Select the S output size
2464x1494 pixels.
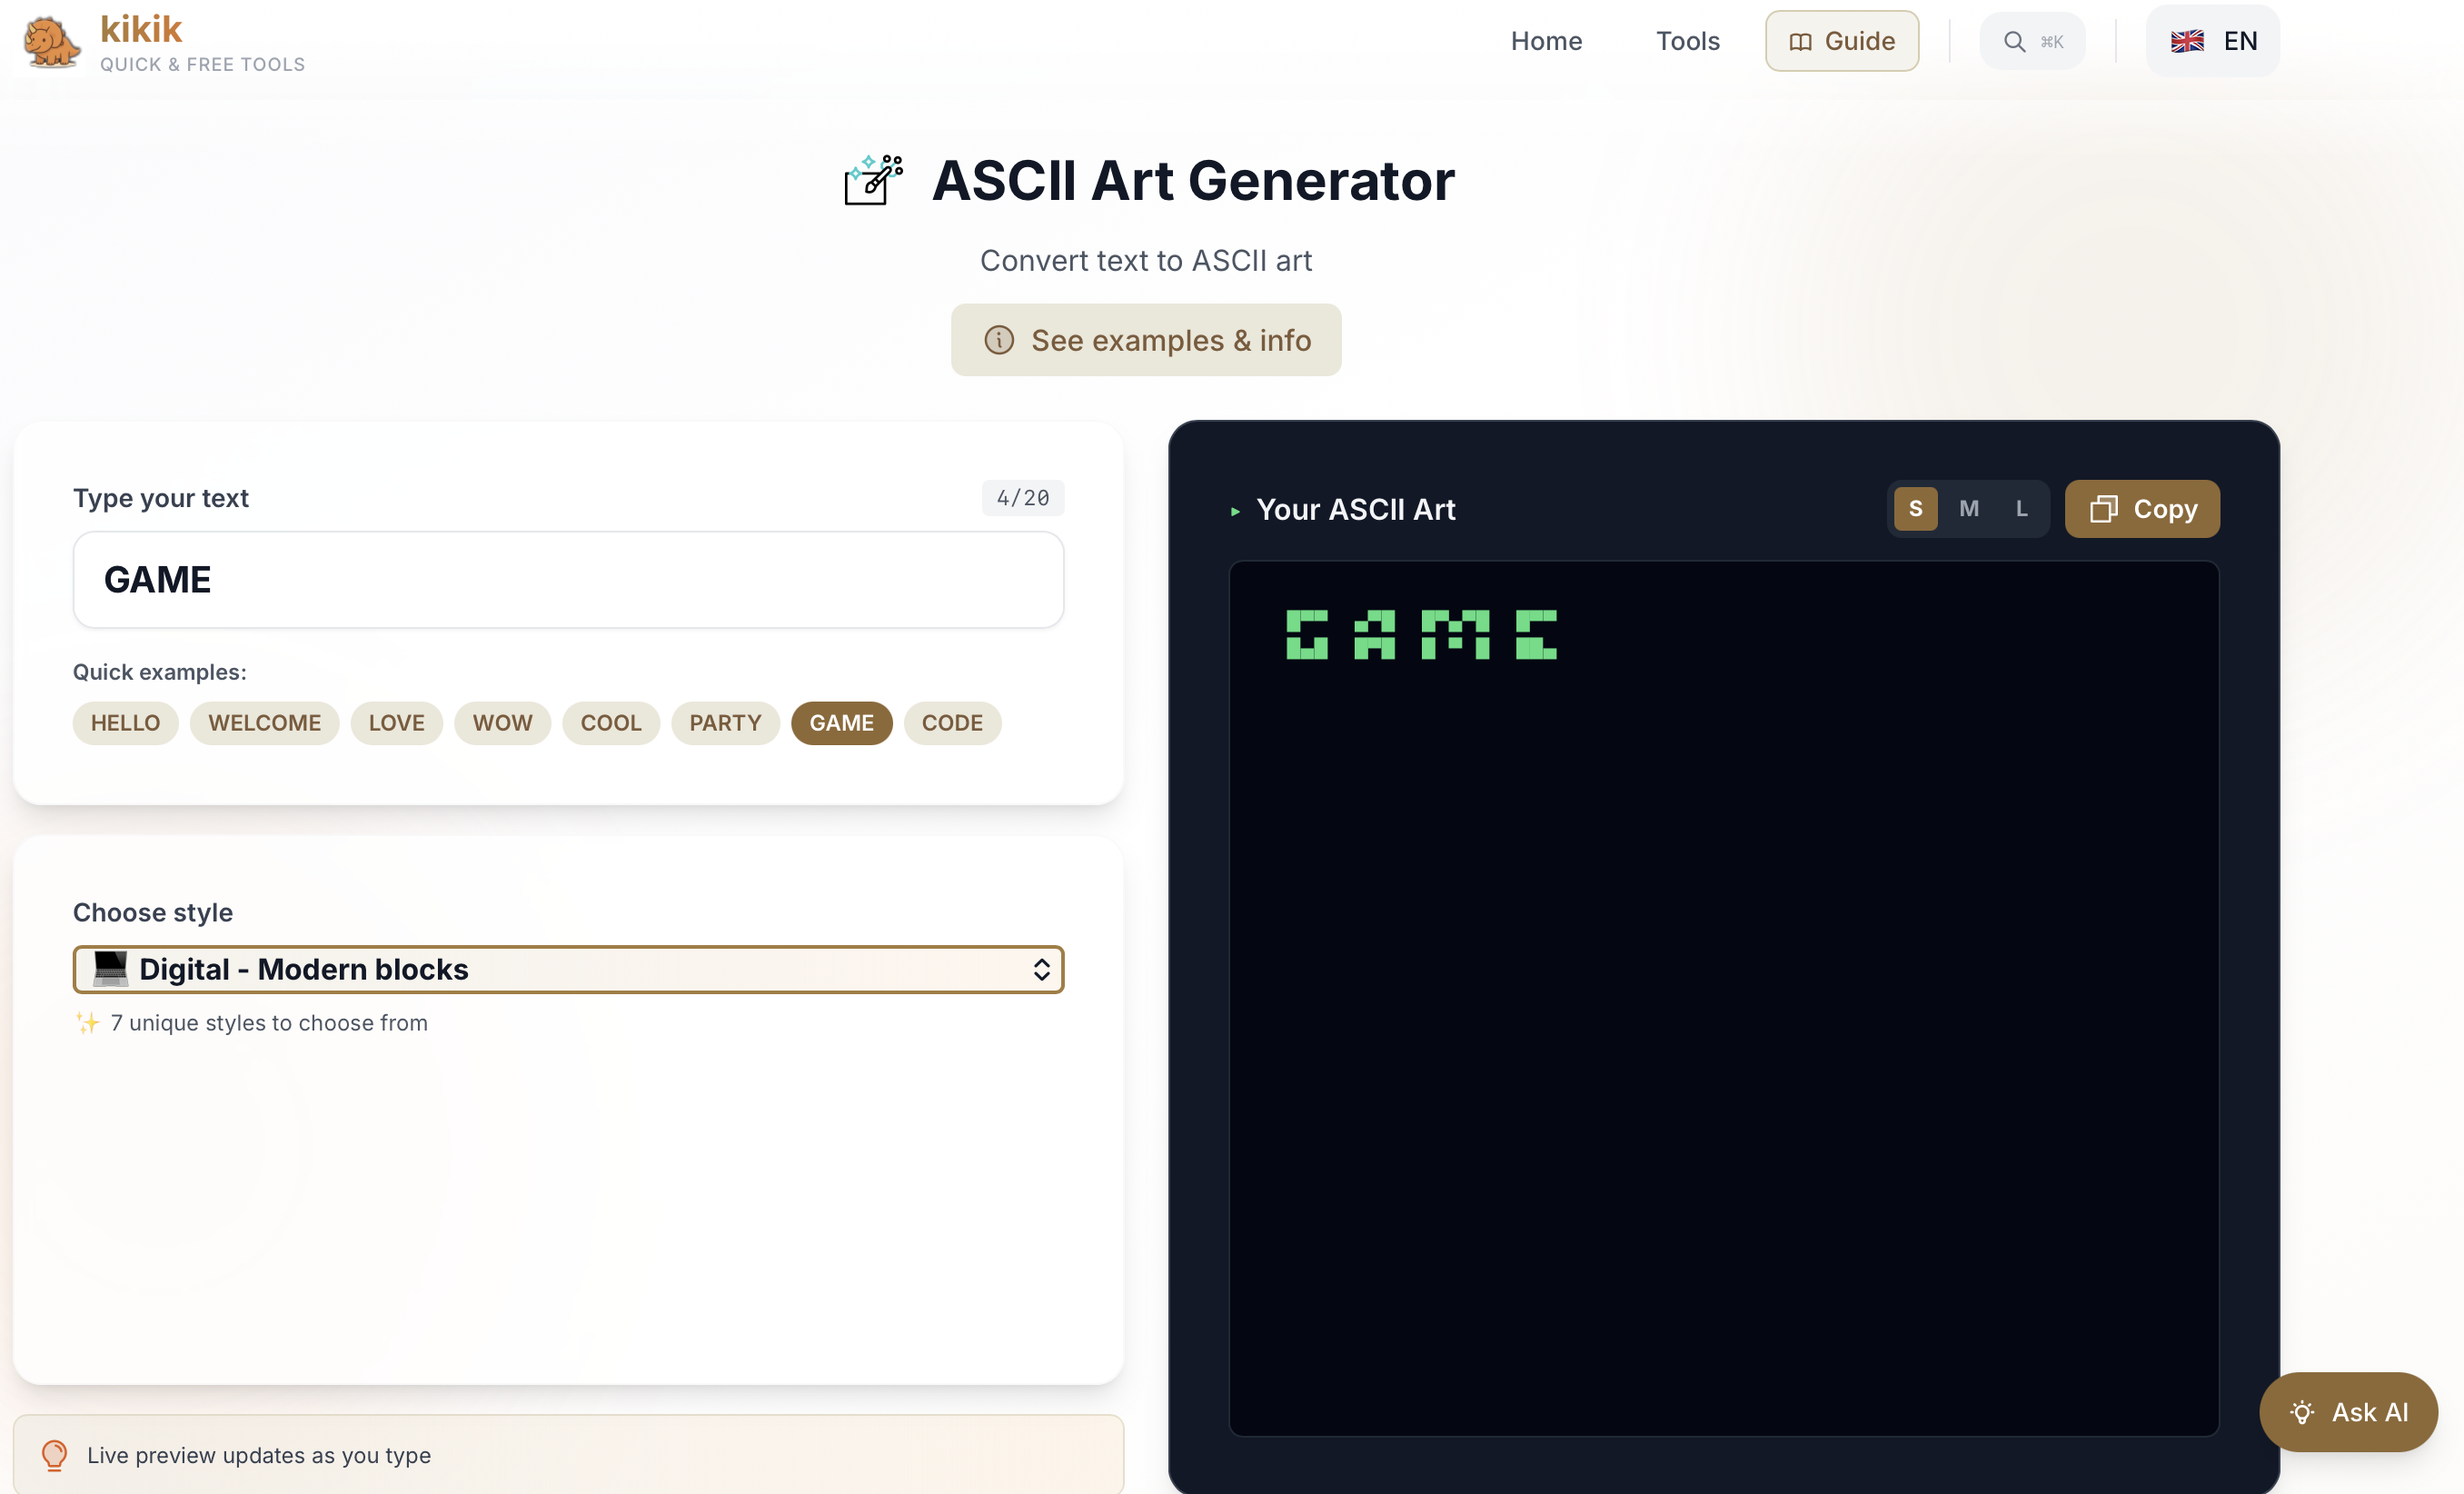pyautogui.click(x=1915, y=509)
